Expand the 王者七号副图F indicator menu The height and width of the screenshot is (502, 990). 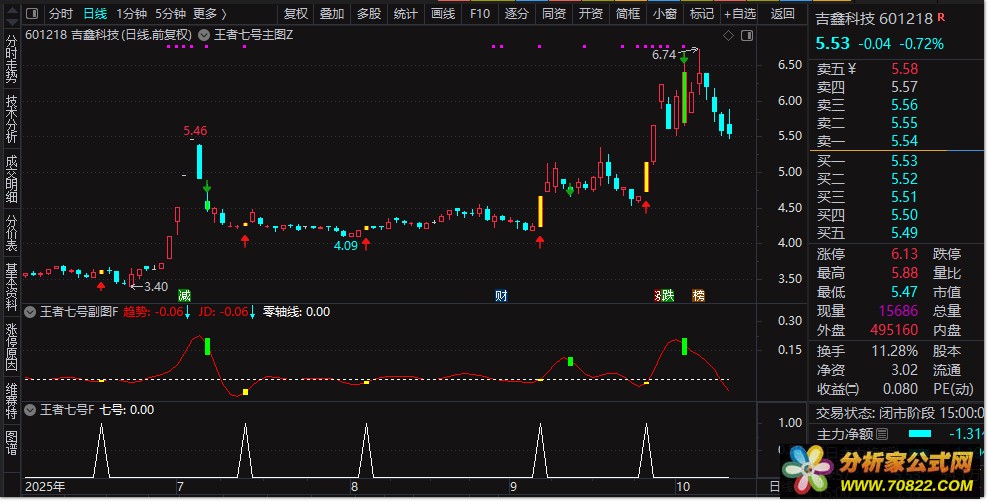[30, 311]
